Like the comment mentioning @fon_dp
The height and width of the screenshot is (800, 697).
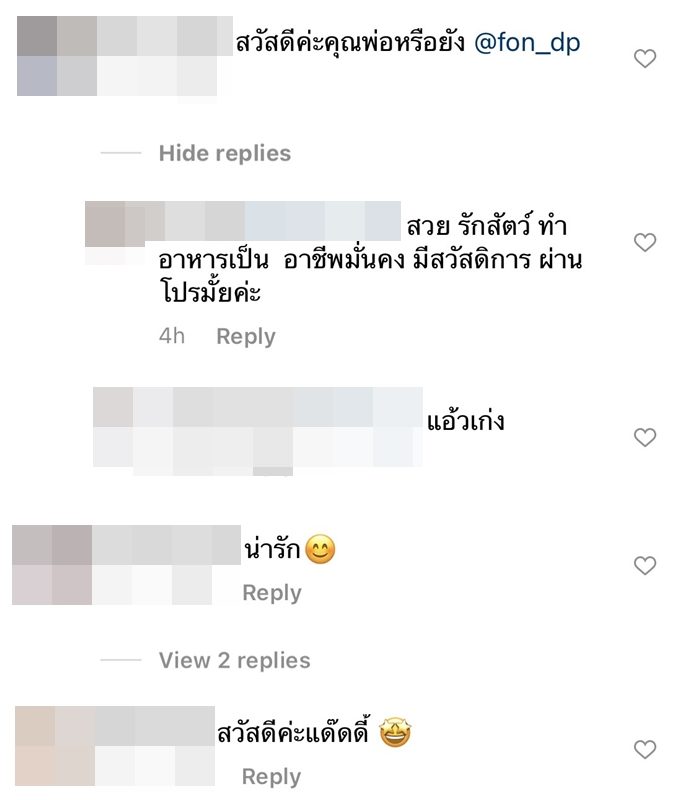click(x=645, y=59)
